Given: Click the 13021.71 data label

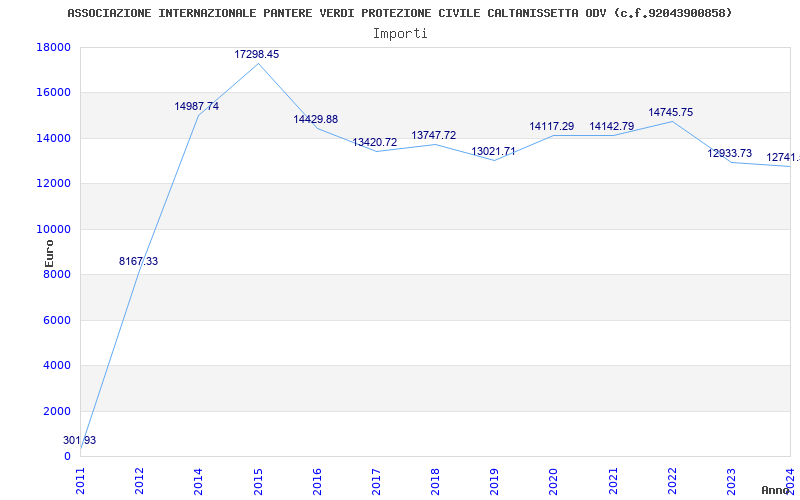Looking at the screenshot, I should [493, 152].
